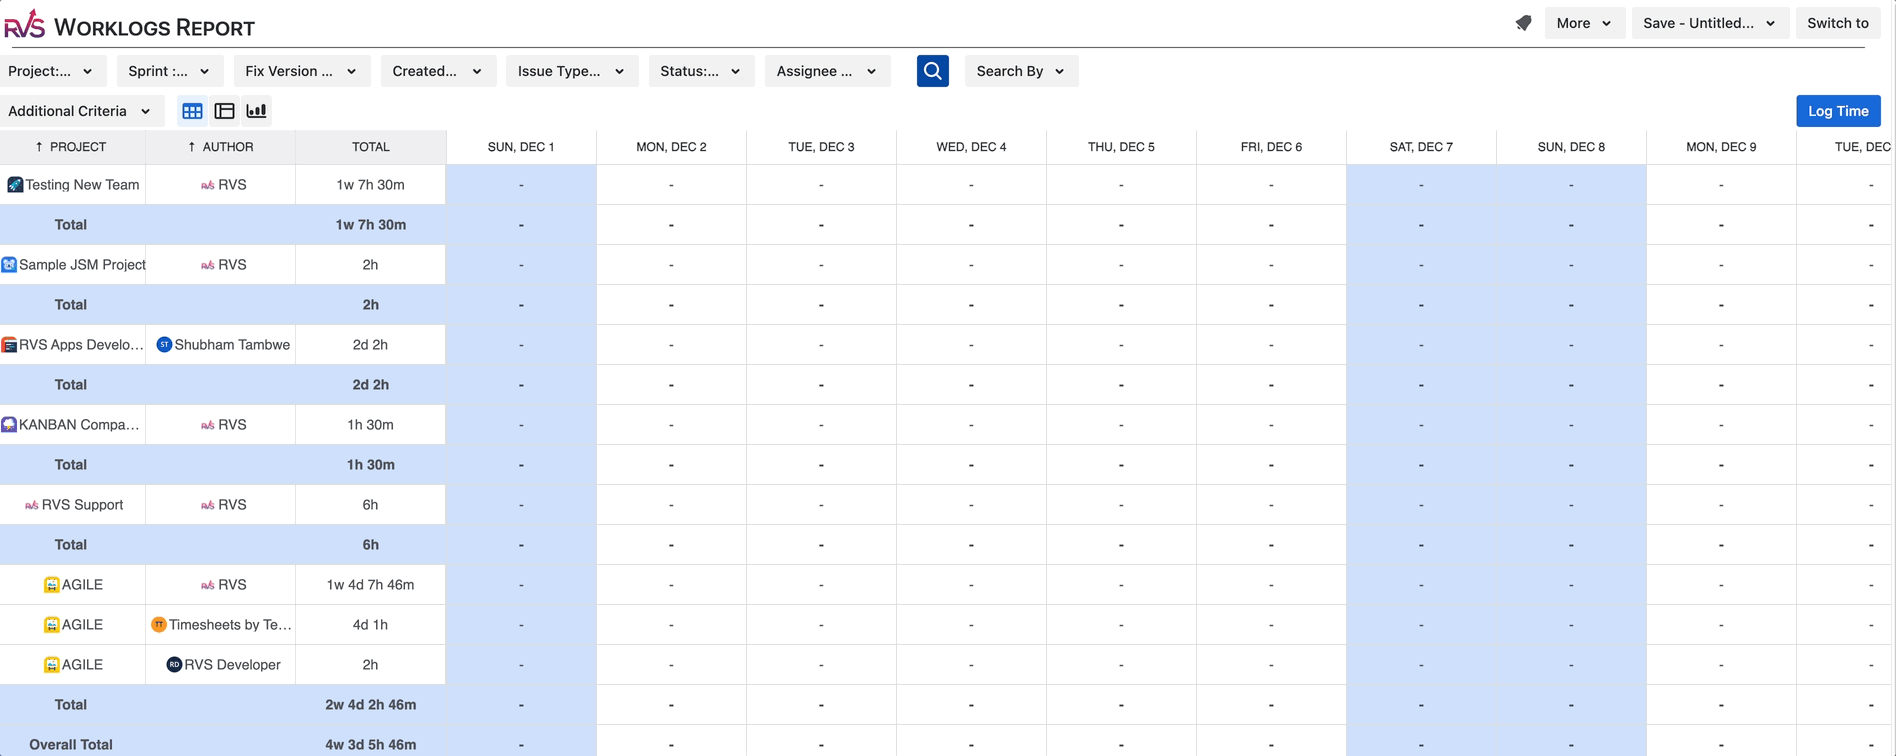Click the Switch to button
Viewport: 1896px width, 756px height.
(x=1837, y=23)
